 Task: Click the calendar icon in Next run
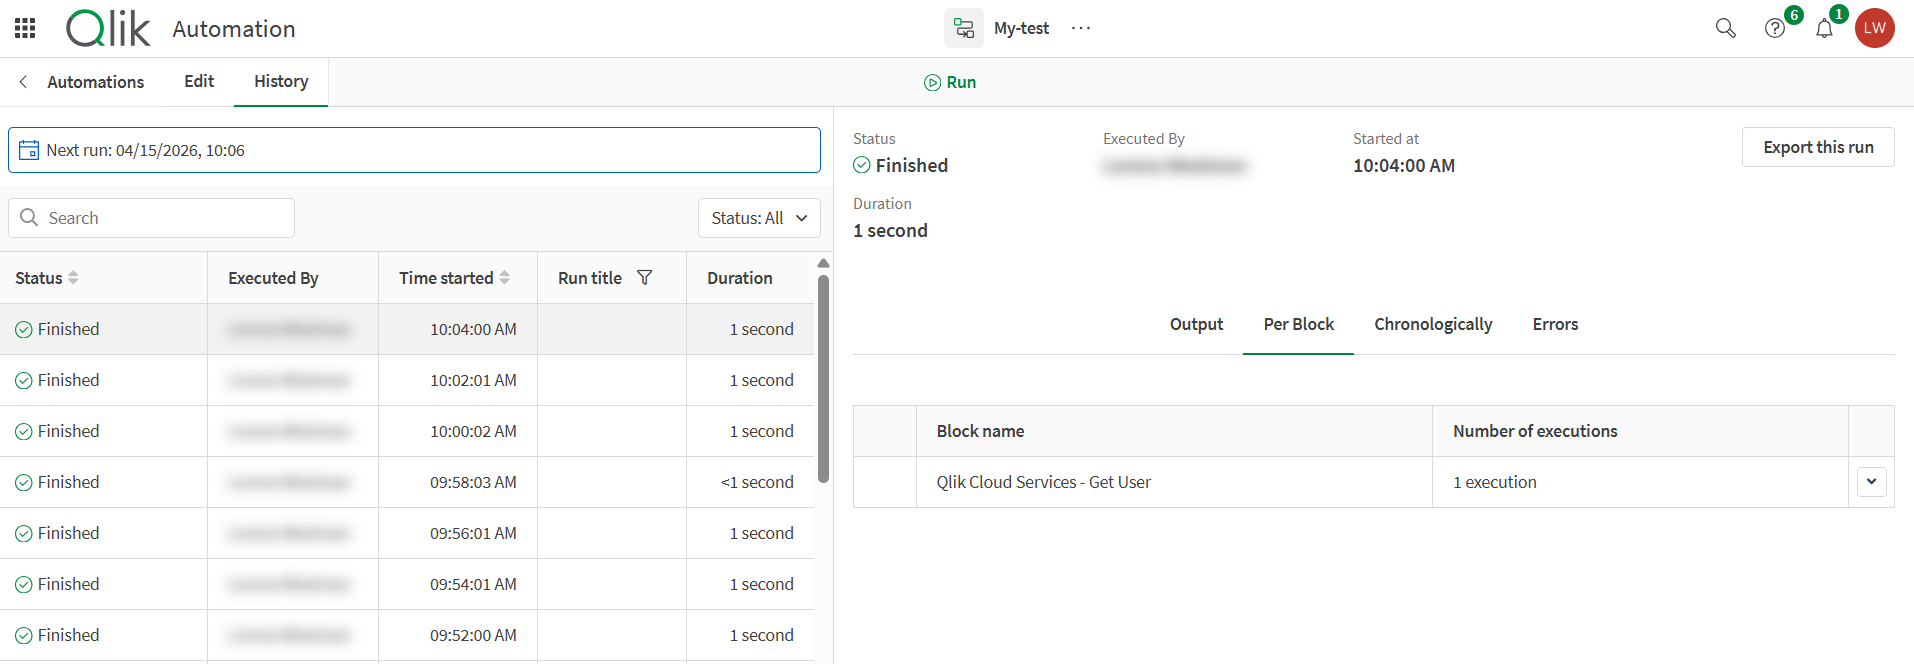pyautogui.click(x=29, y=150)
